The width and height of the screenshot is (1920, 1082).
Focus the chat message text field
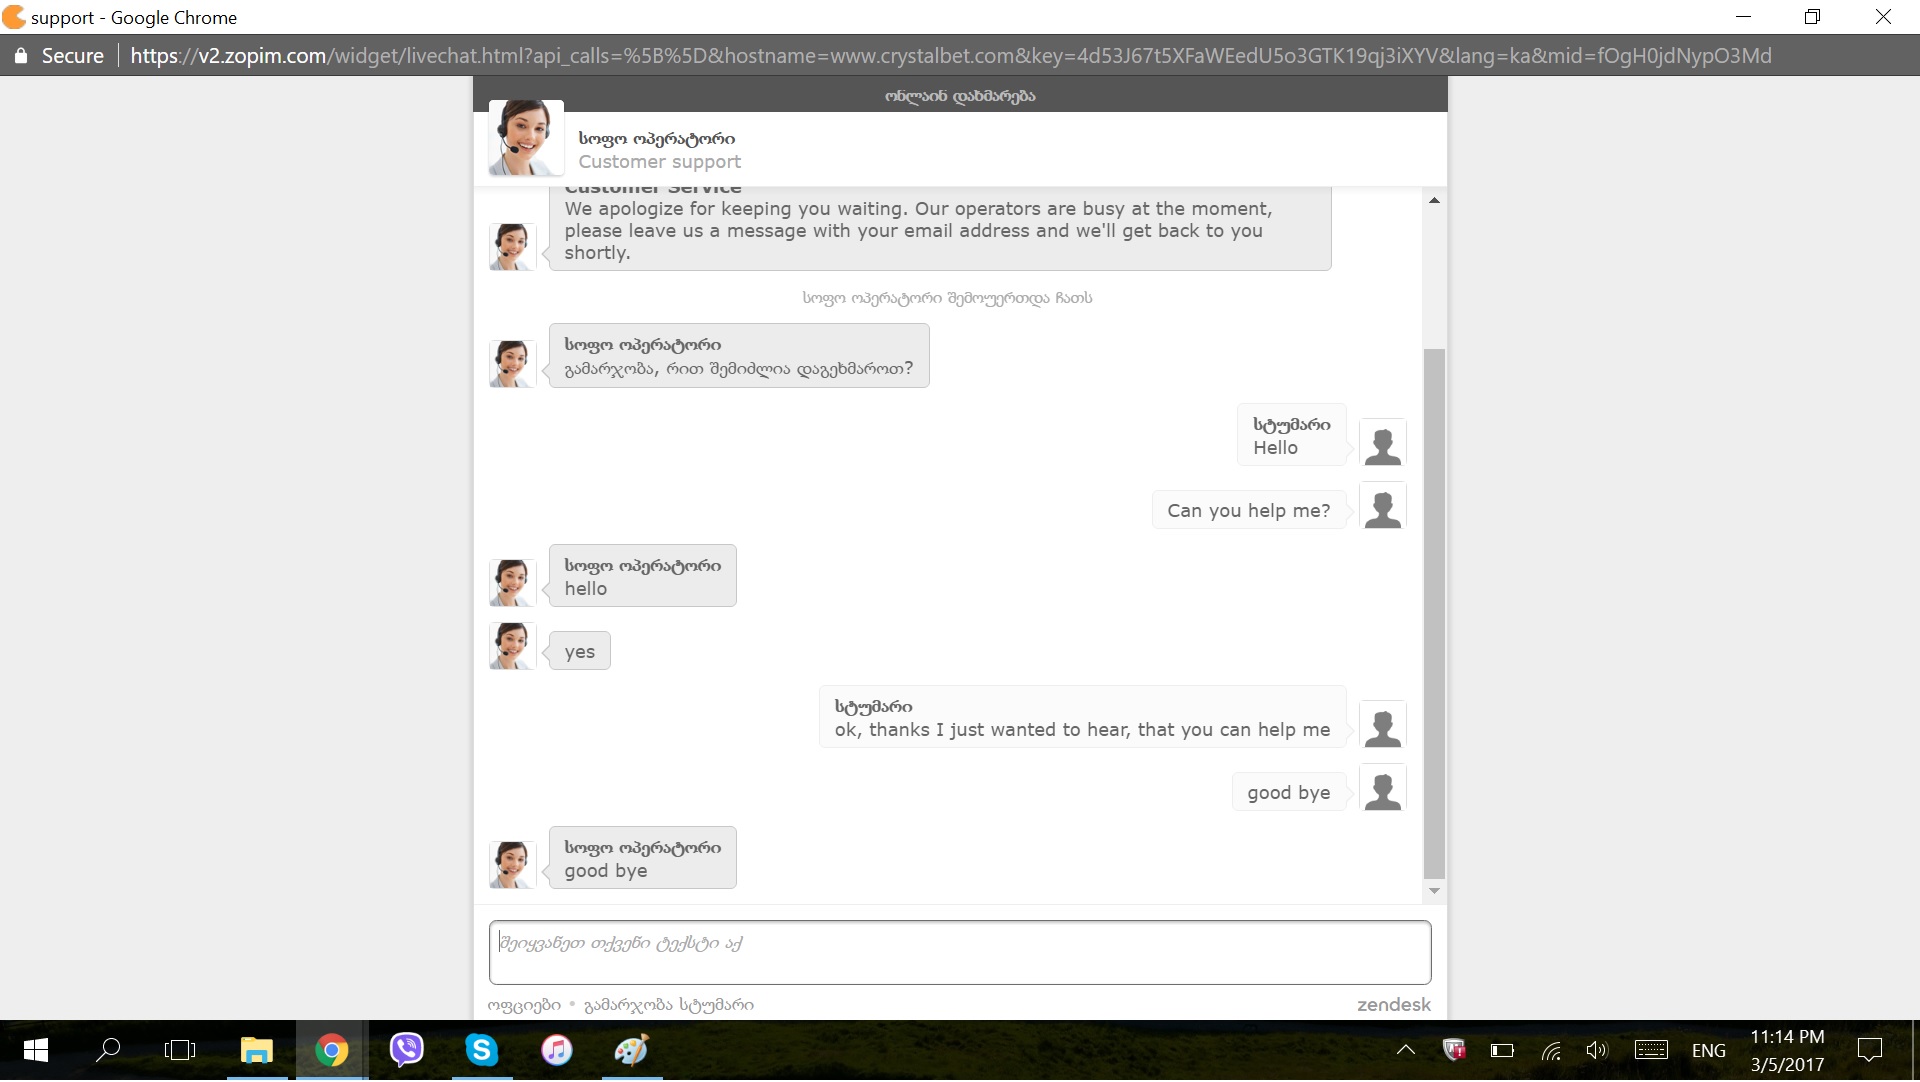[x=959, y=953]
